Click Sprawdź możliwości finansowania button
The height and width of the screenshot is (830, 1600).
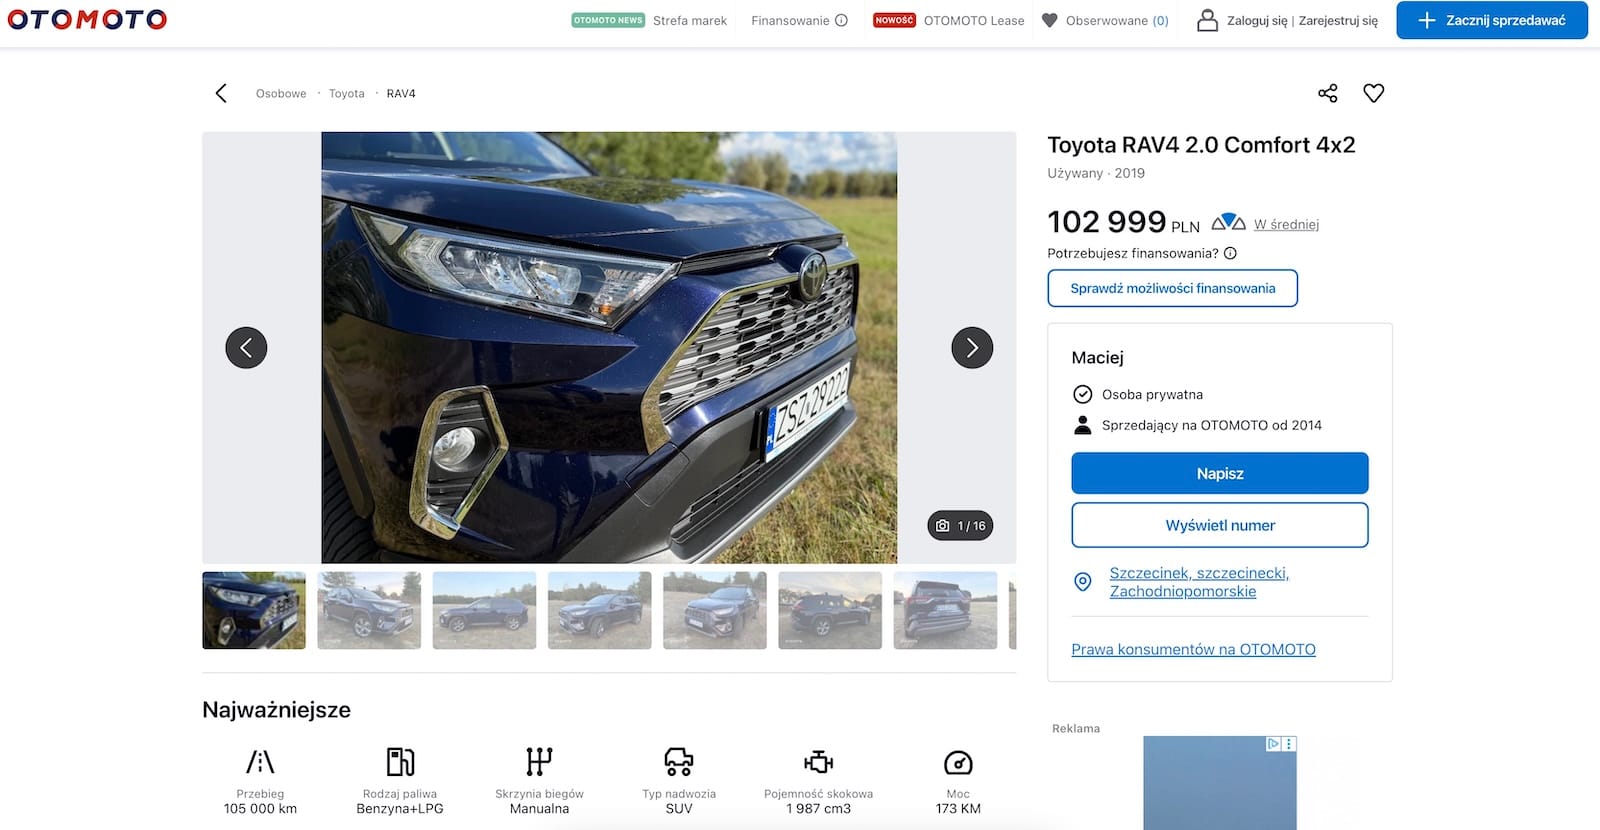tap(1172, 288)
